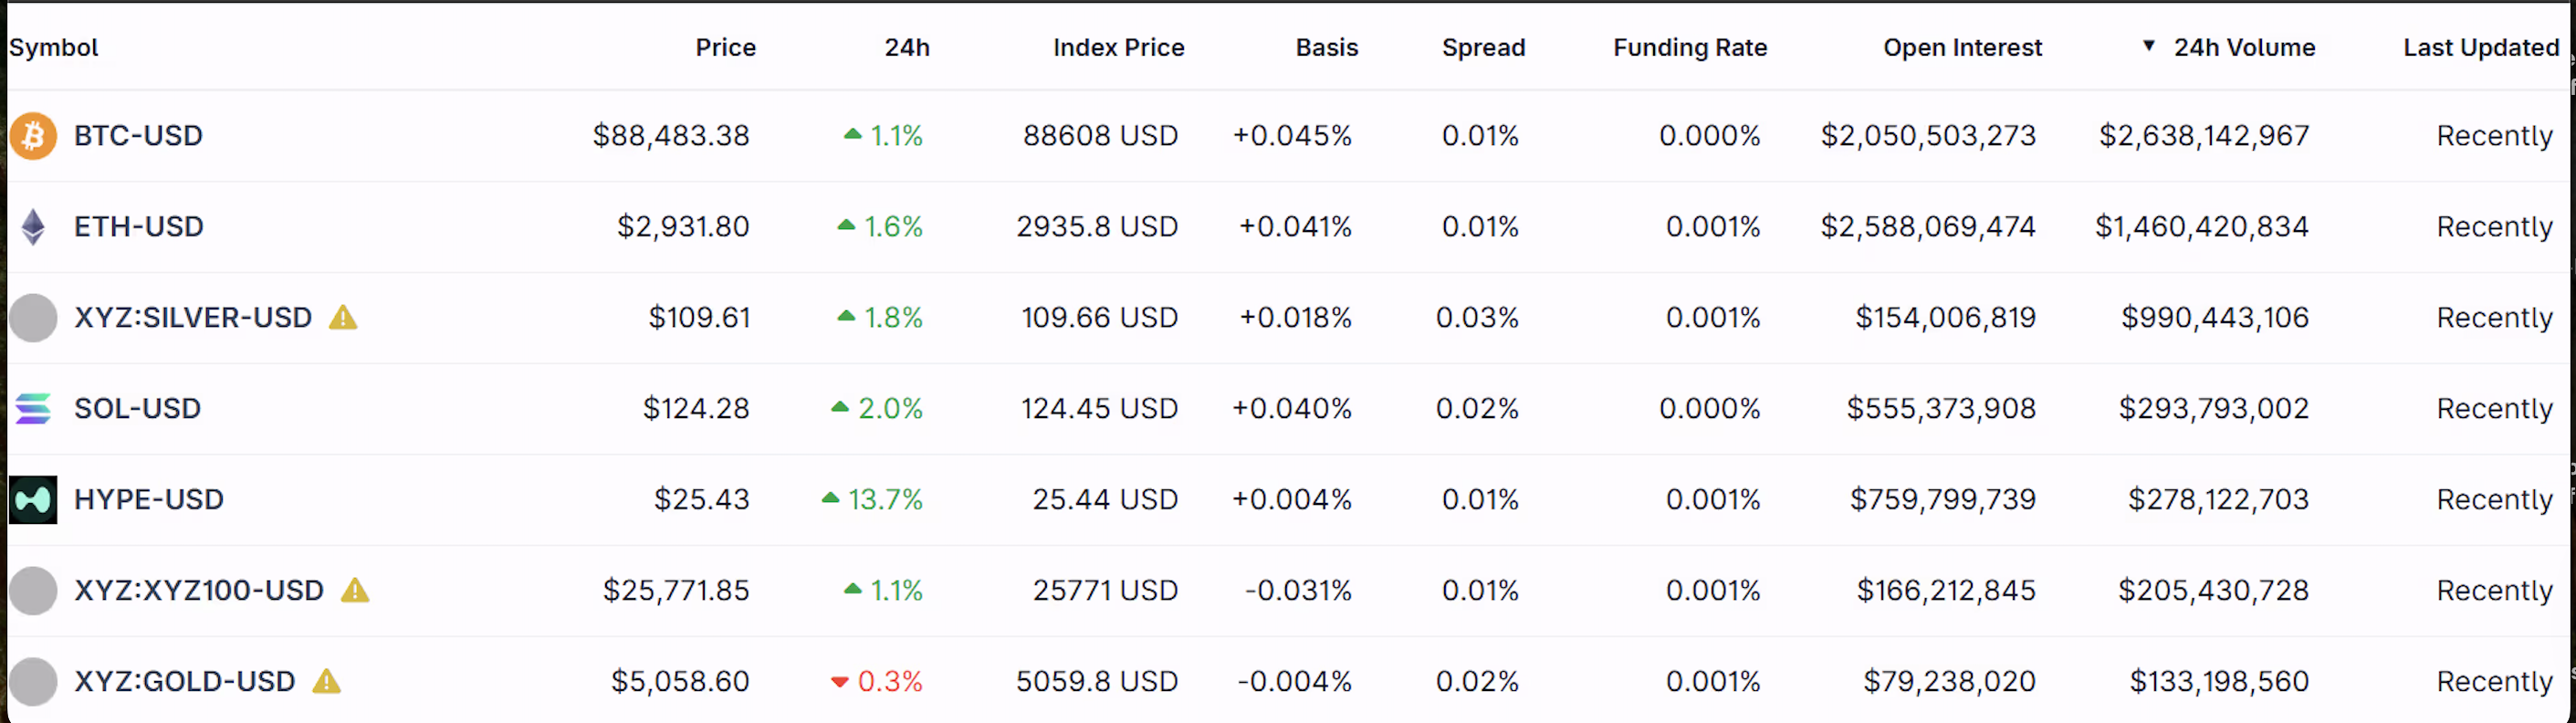Sort the table by Price column
Viewport: 2576px width, 723px height.
(725, 46)
